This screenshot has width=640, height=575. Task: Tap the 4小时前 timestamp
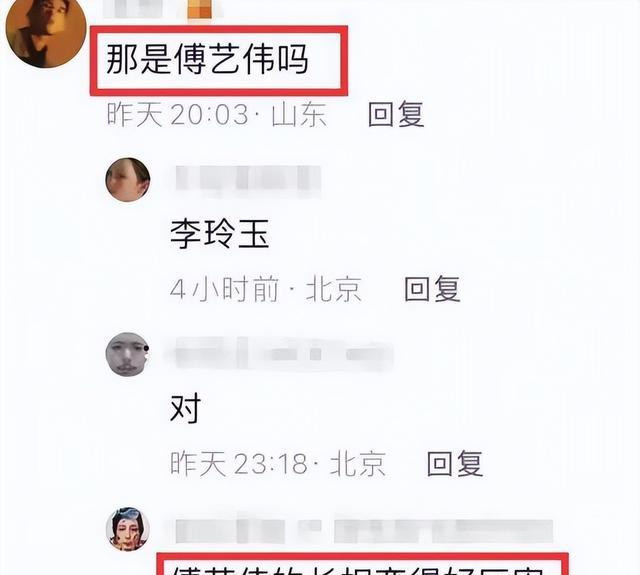click(x=224, y=289)
